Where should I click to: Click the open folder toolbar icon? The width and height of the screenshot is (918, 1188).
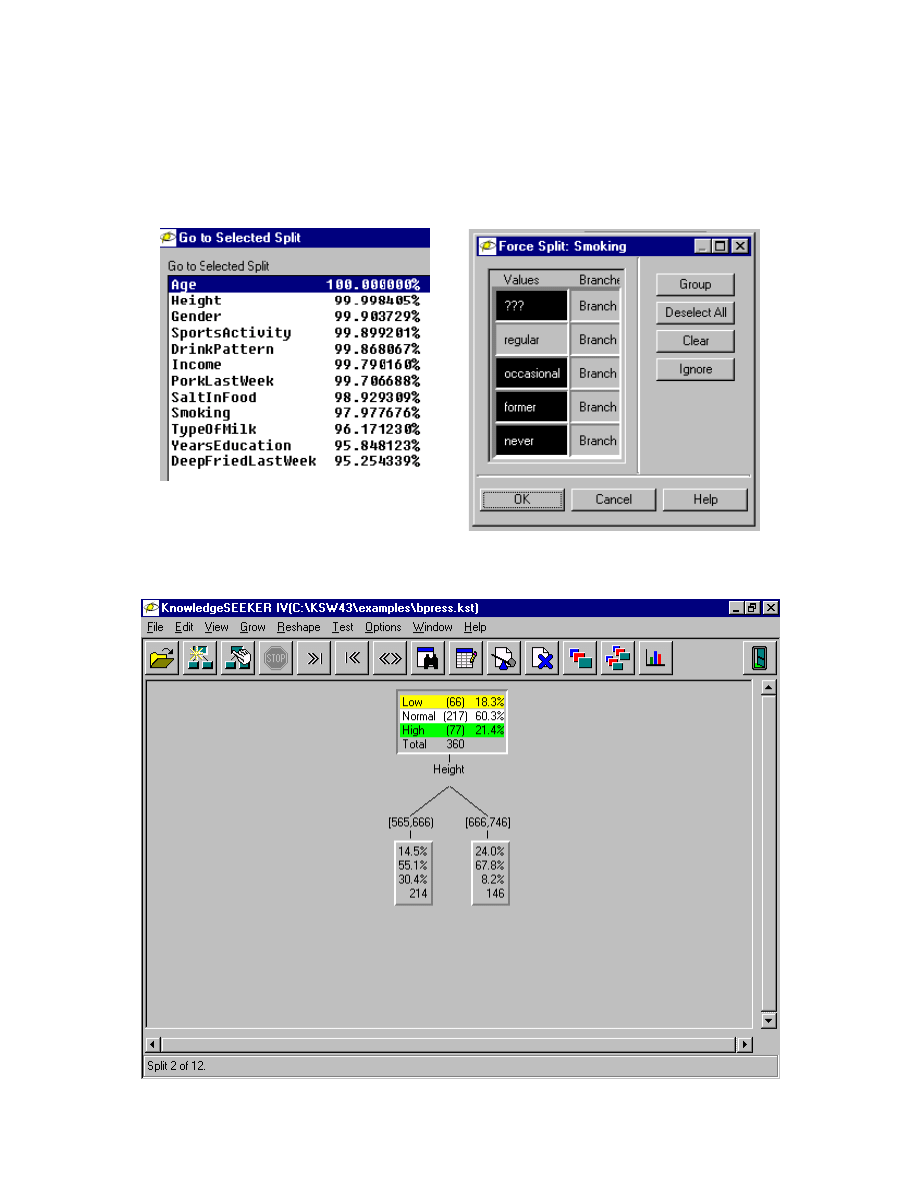[x=162, y=658]
